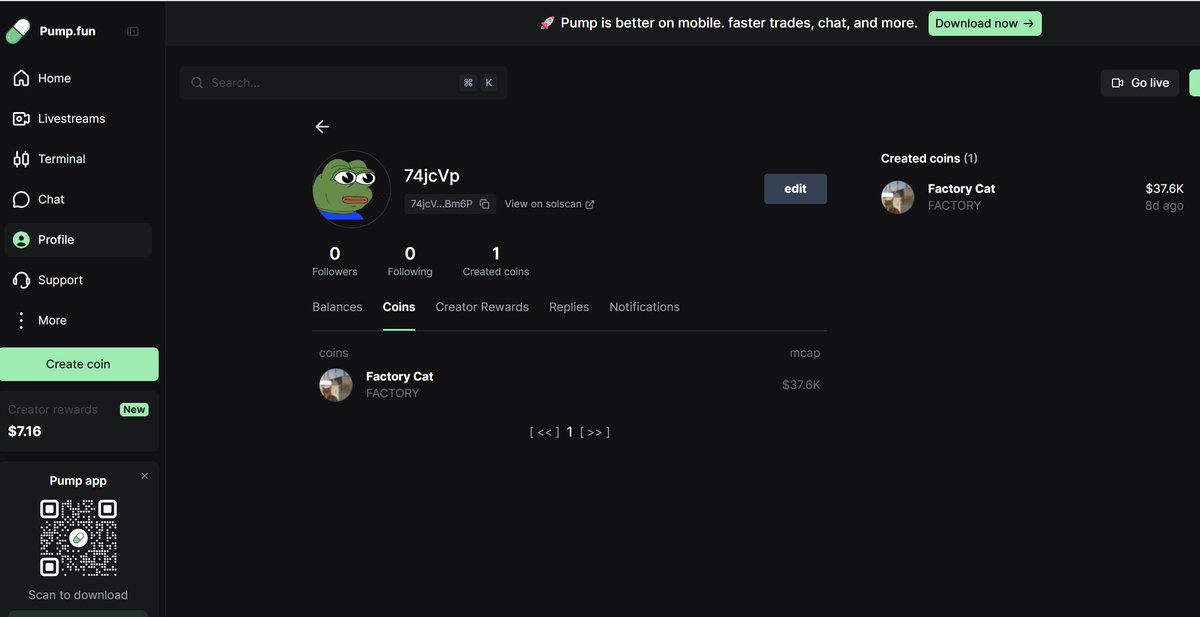This screenshot has width=1200, height=617.
Task: Click the mcap column header
Action: (x=804, y=353)
